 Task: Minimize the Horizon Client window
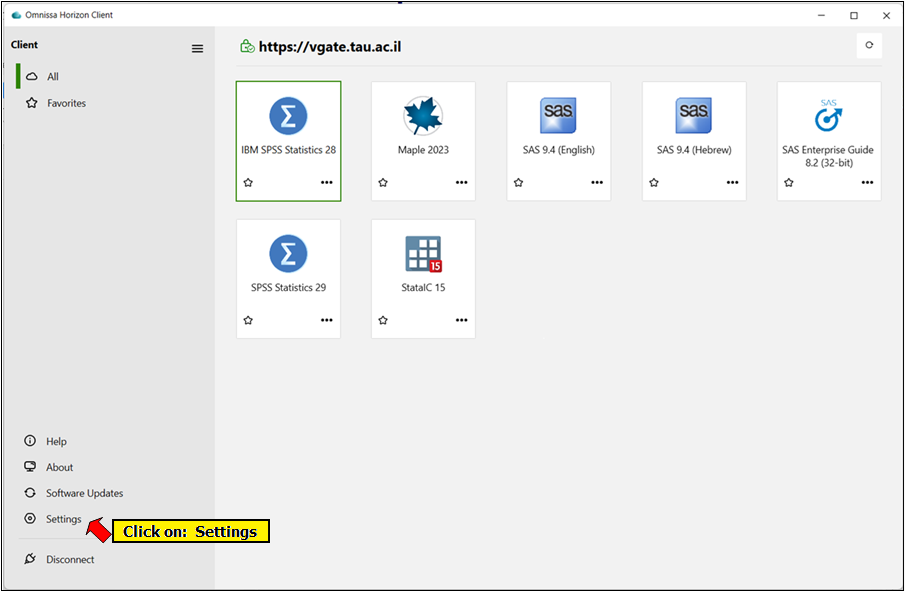[x=821, y=16]
